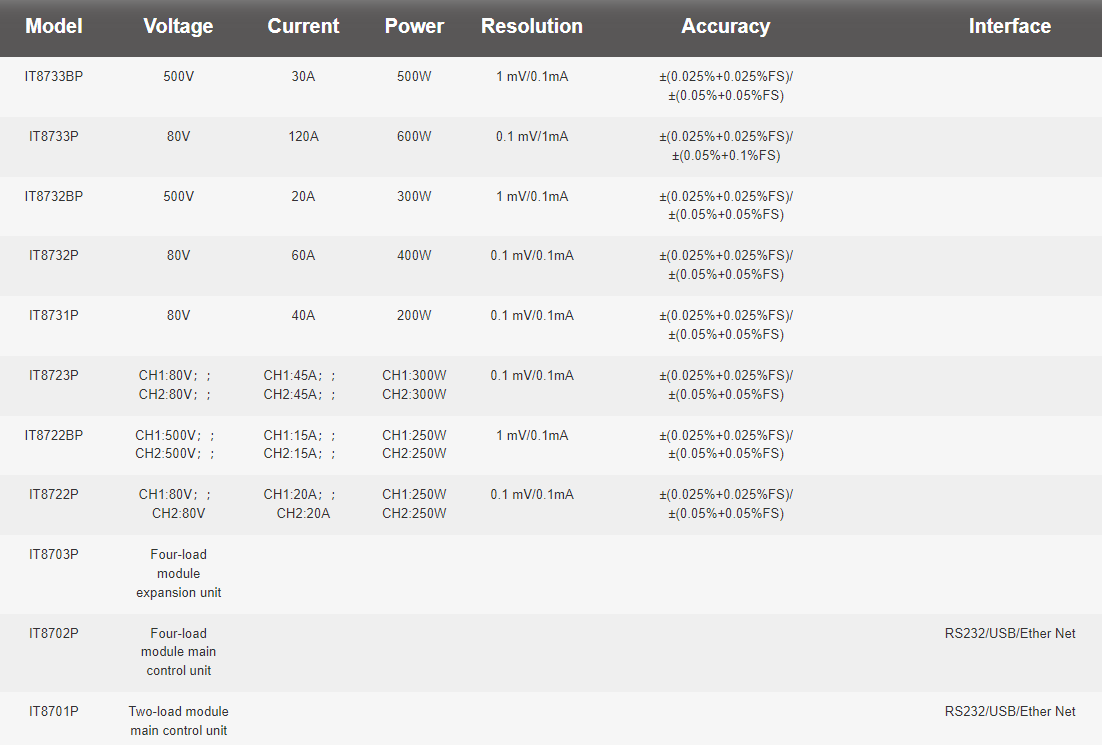1102x745 pixels.
Task: Click the 400W power cell
Action: [x=414, y=255]
